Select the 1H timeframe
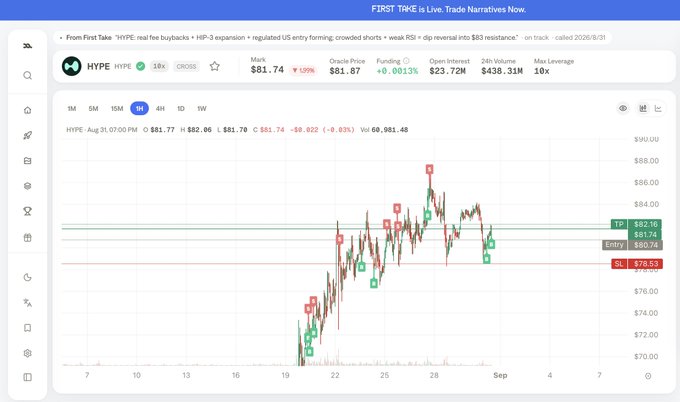Image resolution: width=680 pixels, height=402 pixels. pyautogui.click(x=139, y=108)
